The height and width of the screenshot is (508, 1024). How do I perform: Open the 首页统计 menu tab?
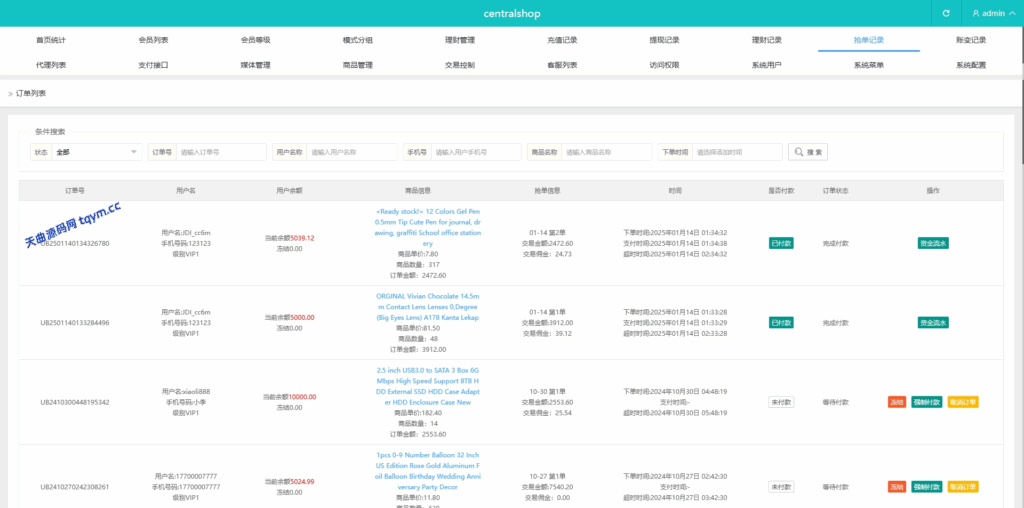51,40
